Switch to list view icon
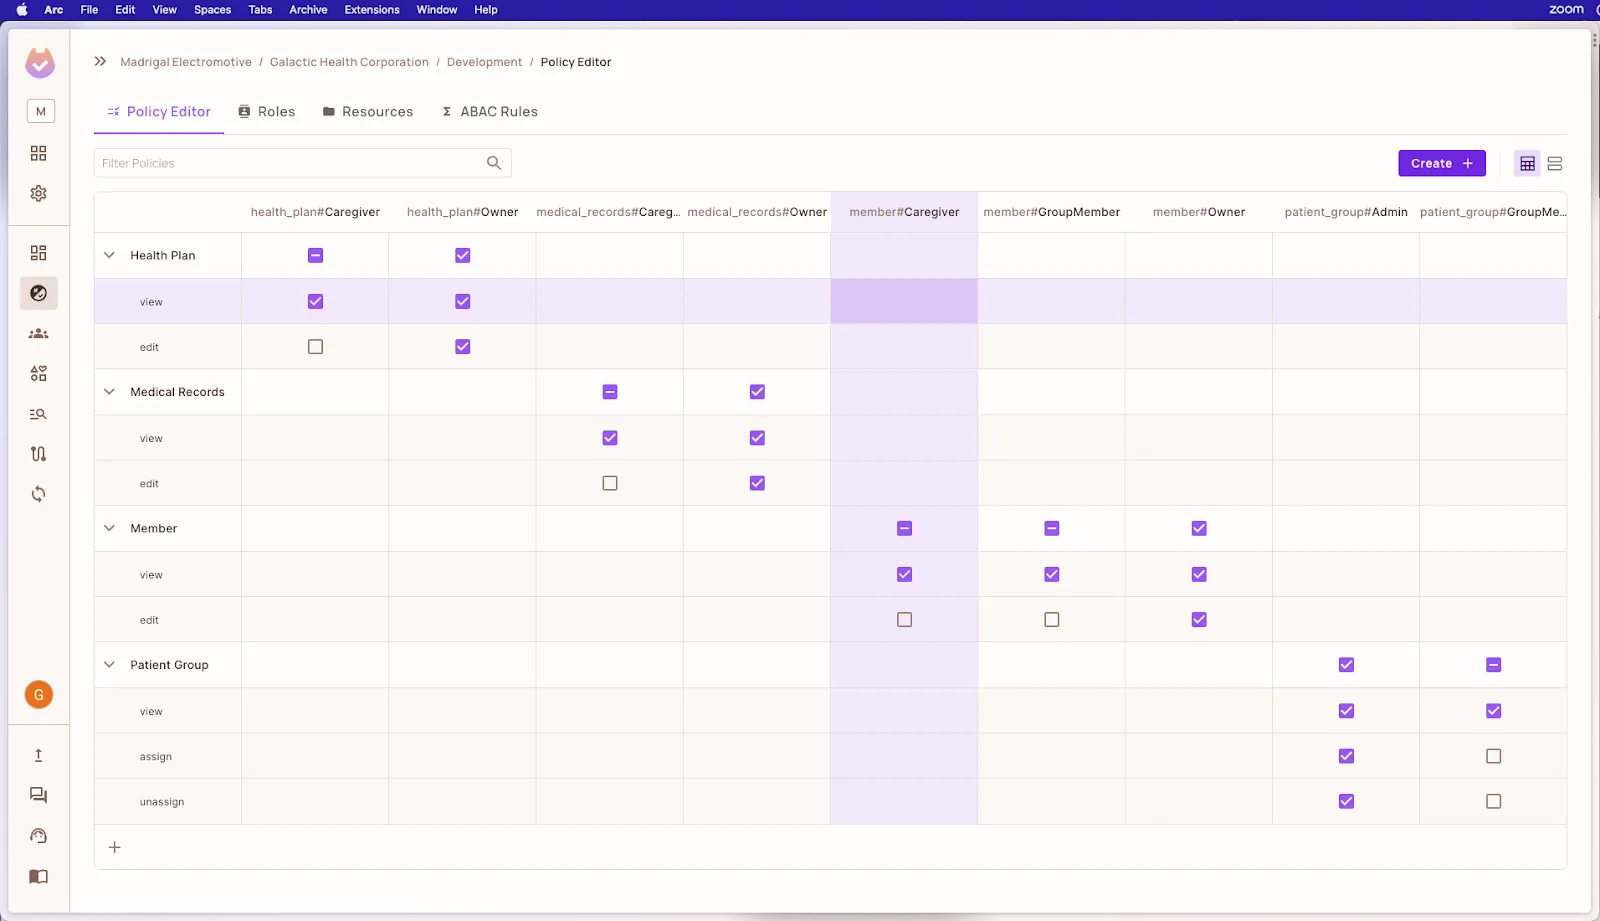 pos(1554,164)
